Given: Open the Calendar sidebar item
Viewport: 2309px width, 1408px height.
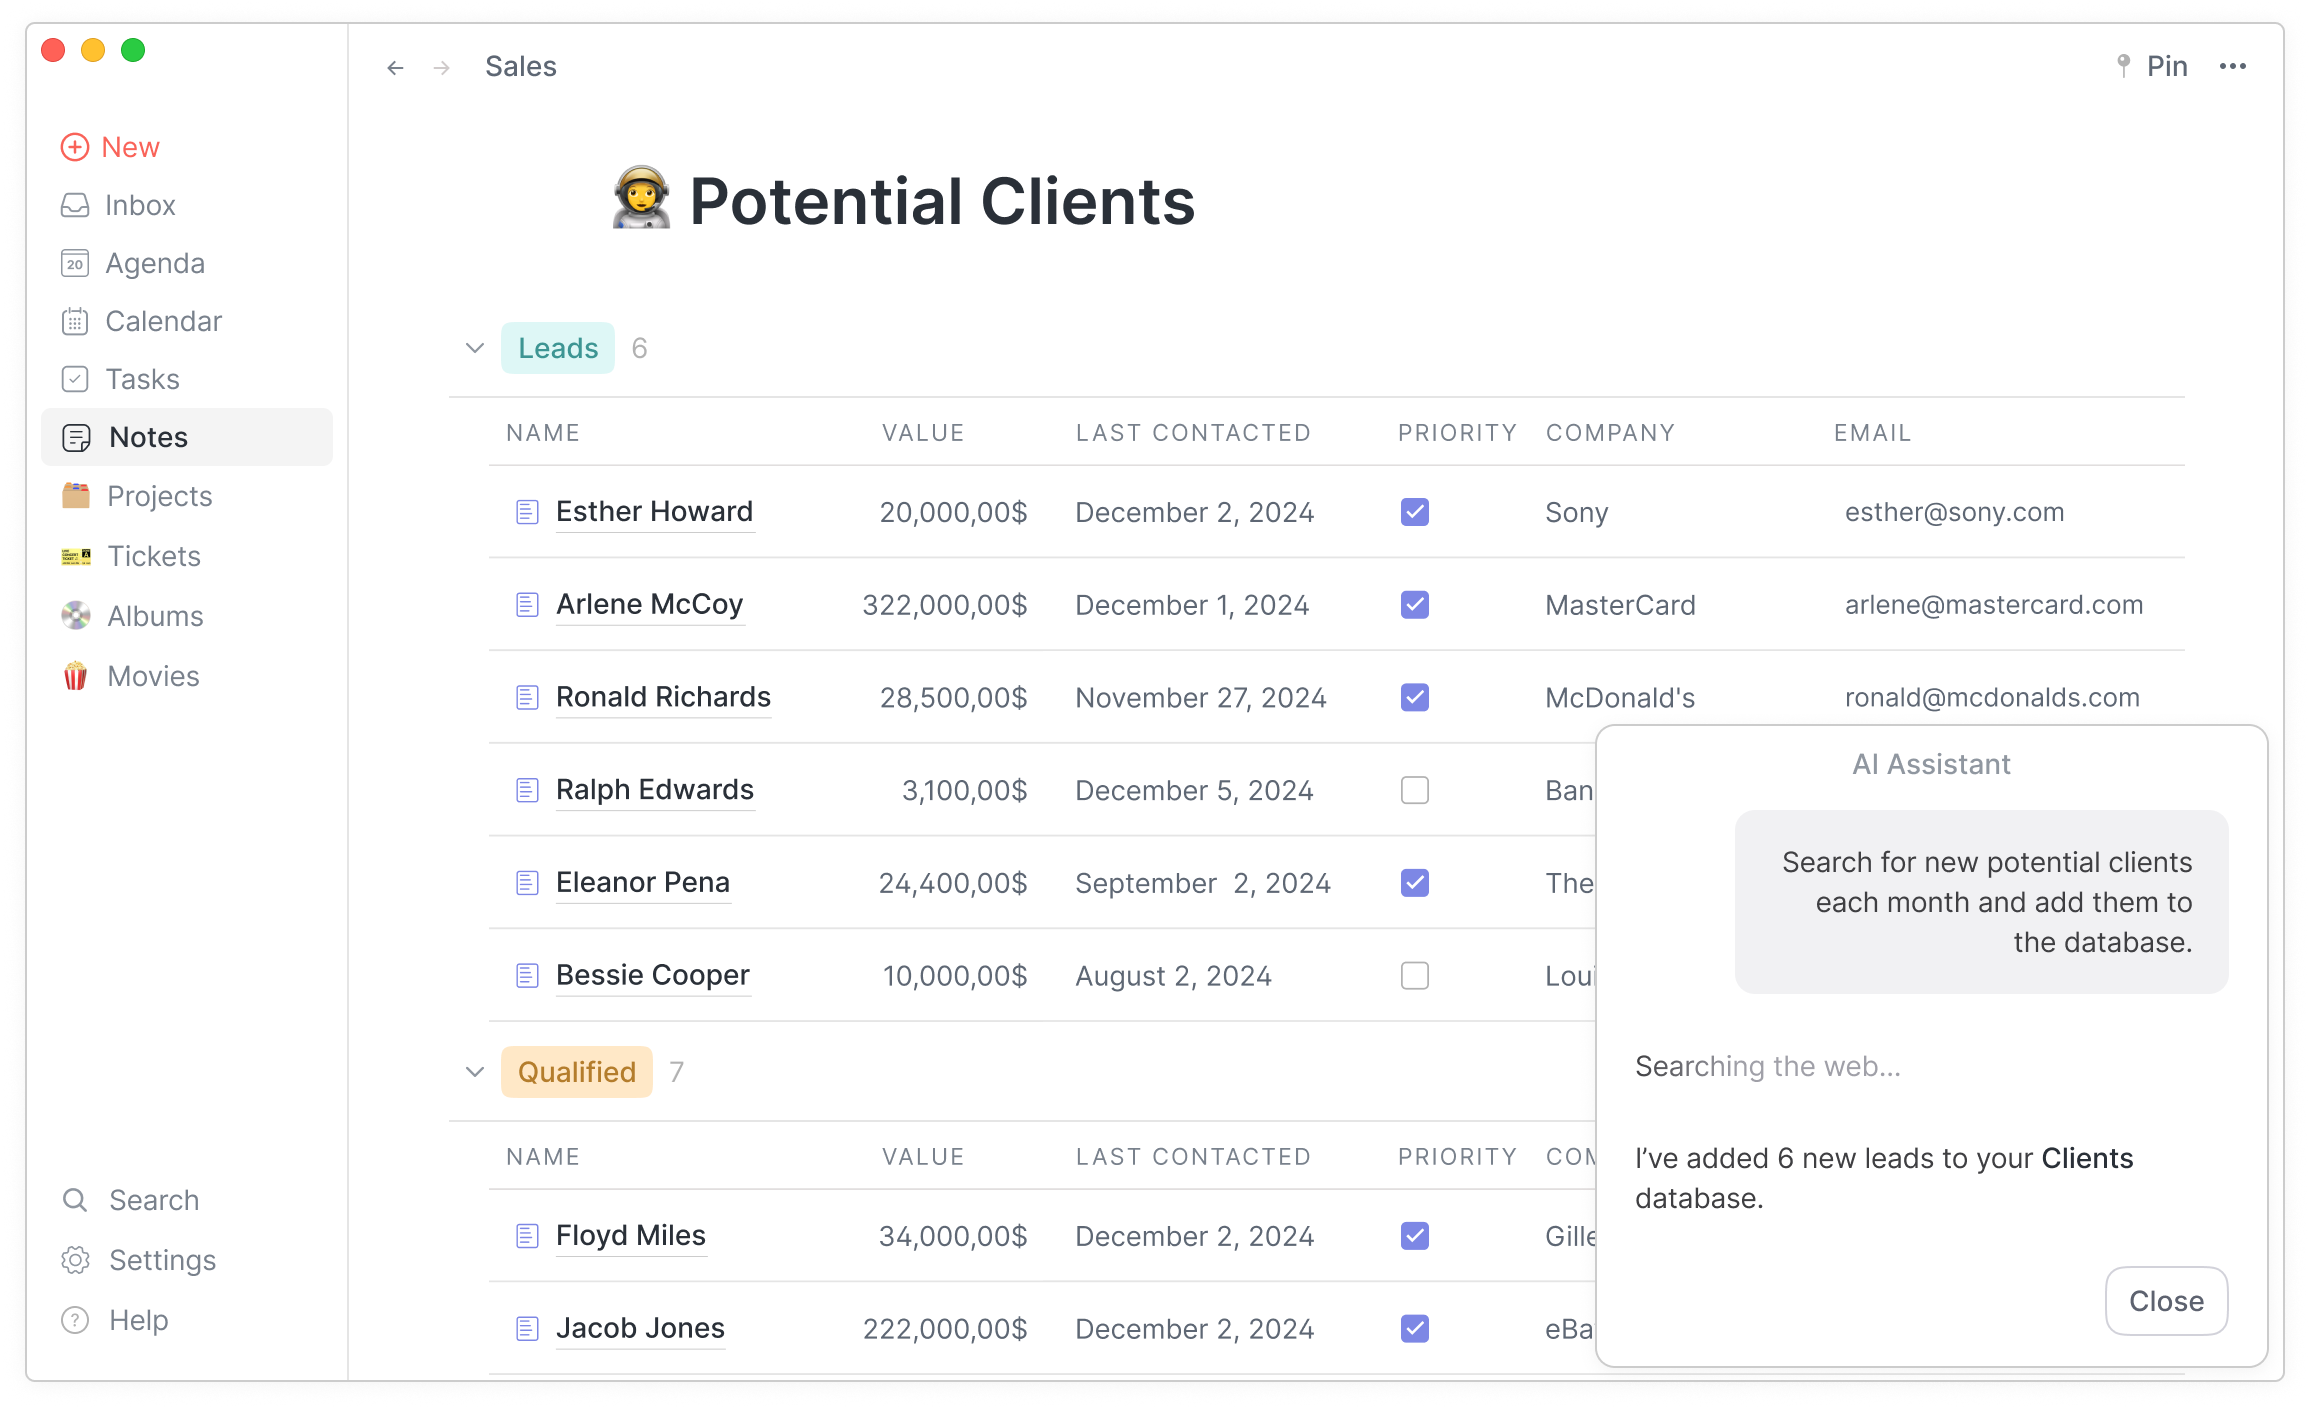Looking at the screenshot, I should tap(163, 321).
